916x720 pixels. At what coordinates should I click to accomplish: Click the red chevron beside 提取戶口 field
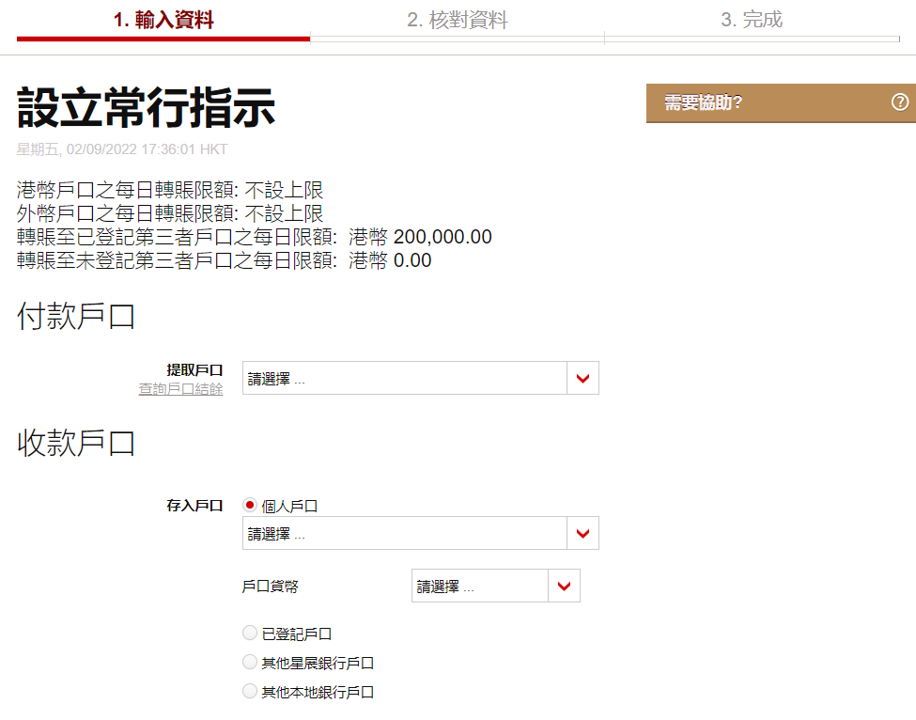point(583,378)
